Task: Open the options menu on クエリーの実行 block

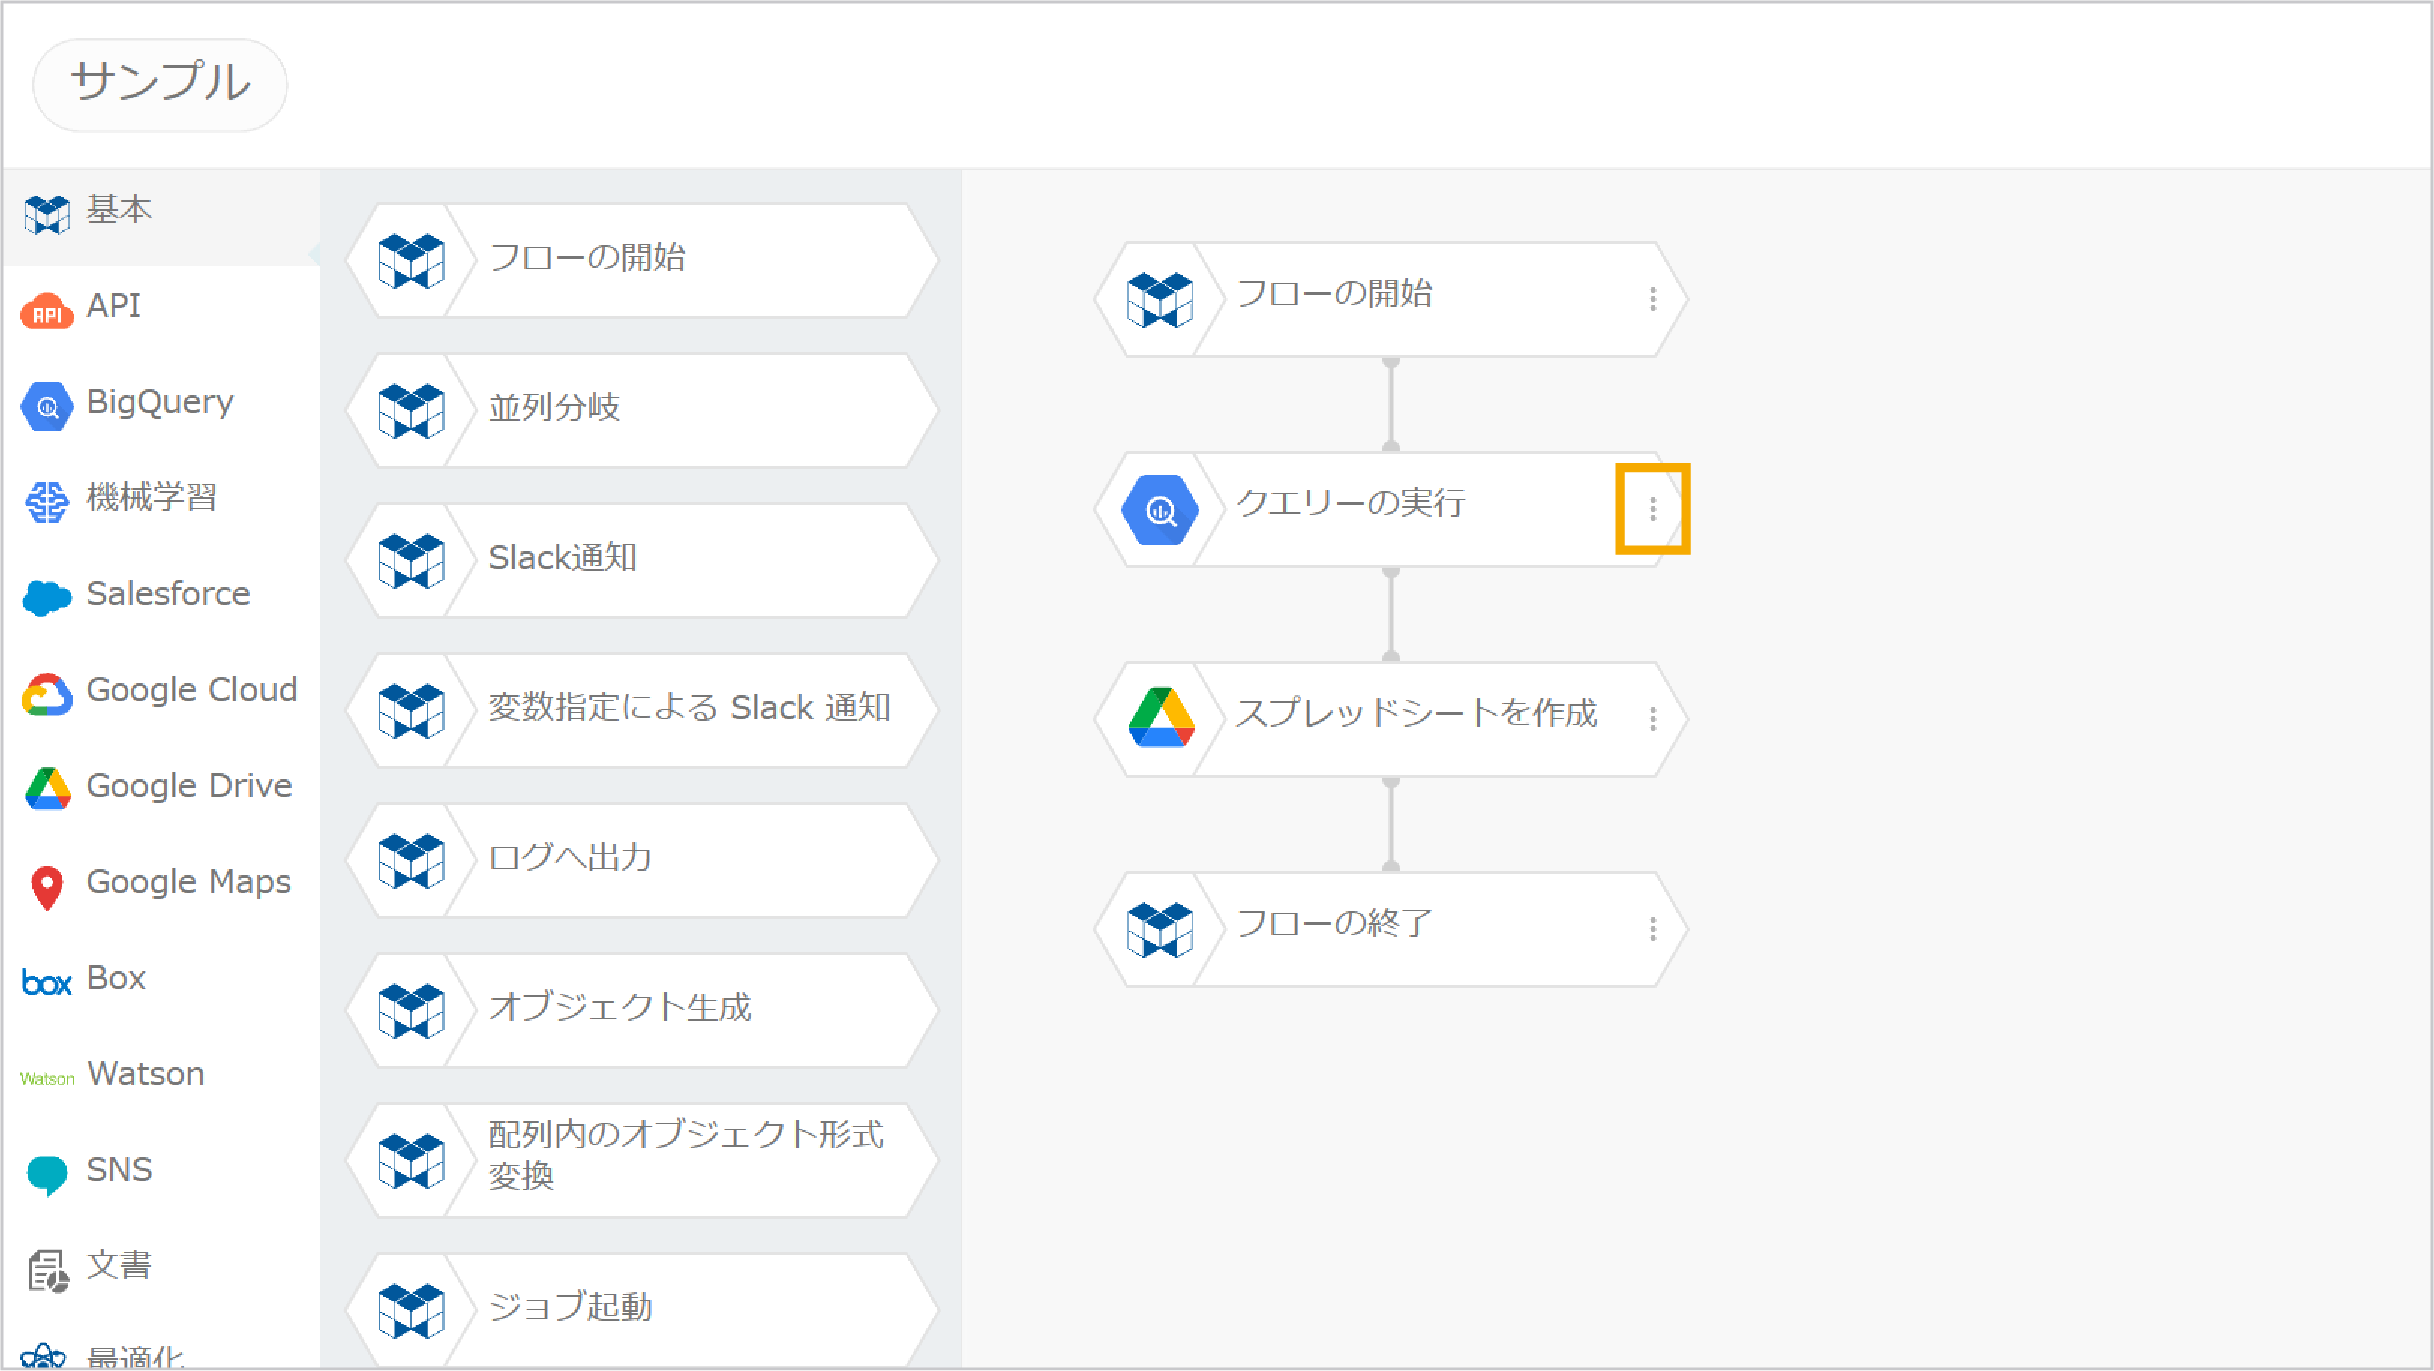Action: (x=1653, y=509)
